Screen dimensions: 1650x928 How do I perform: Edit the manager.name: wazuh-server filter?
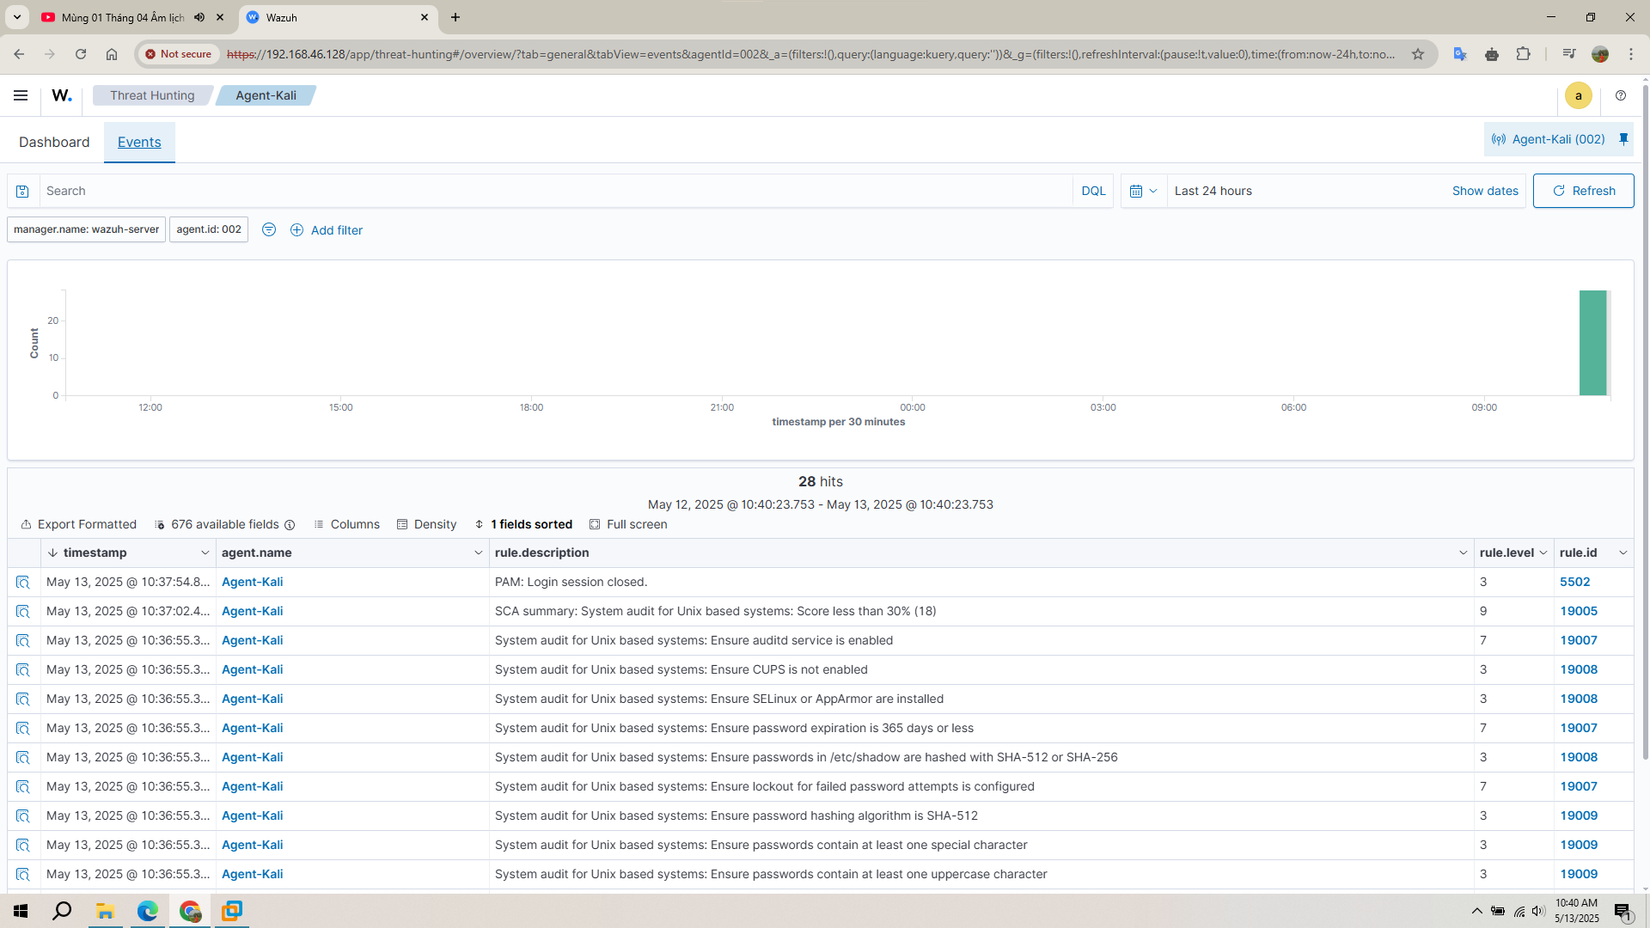click(x=86, y=229)
